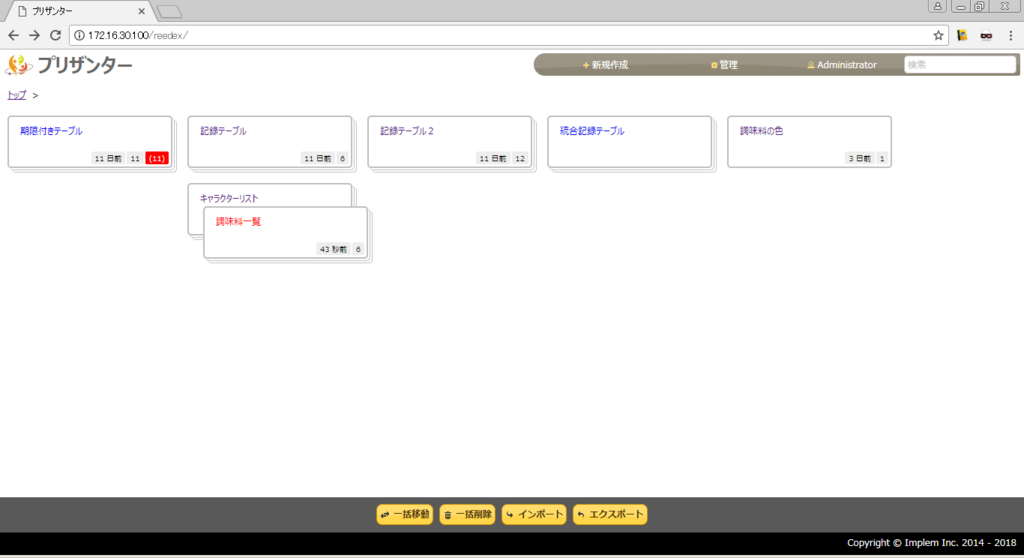The width and height of the screenshot is (1024, 558).
Task: Click the Chrome profile user icon
Action: [937, 7]
